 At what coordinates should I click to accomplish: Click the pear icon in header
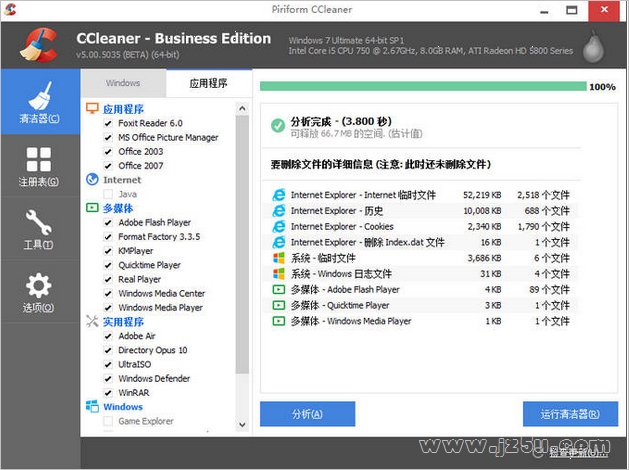(x=593, y=47)
